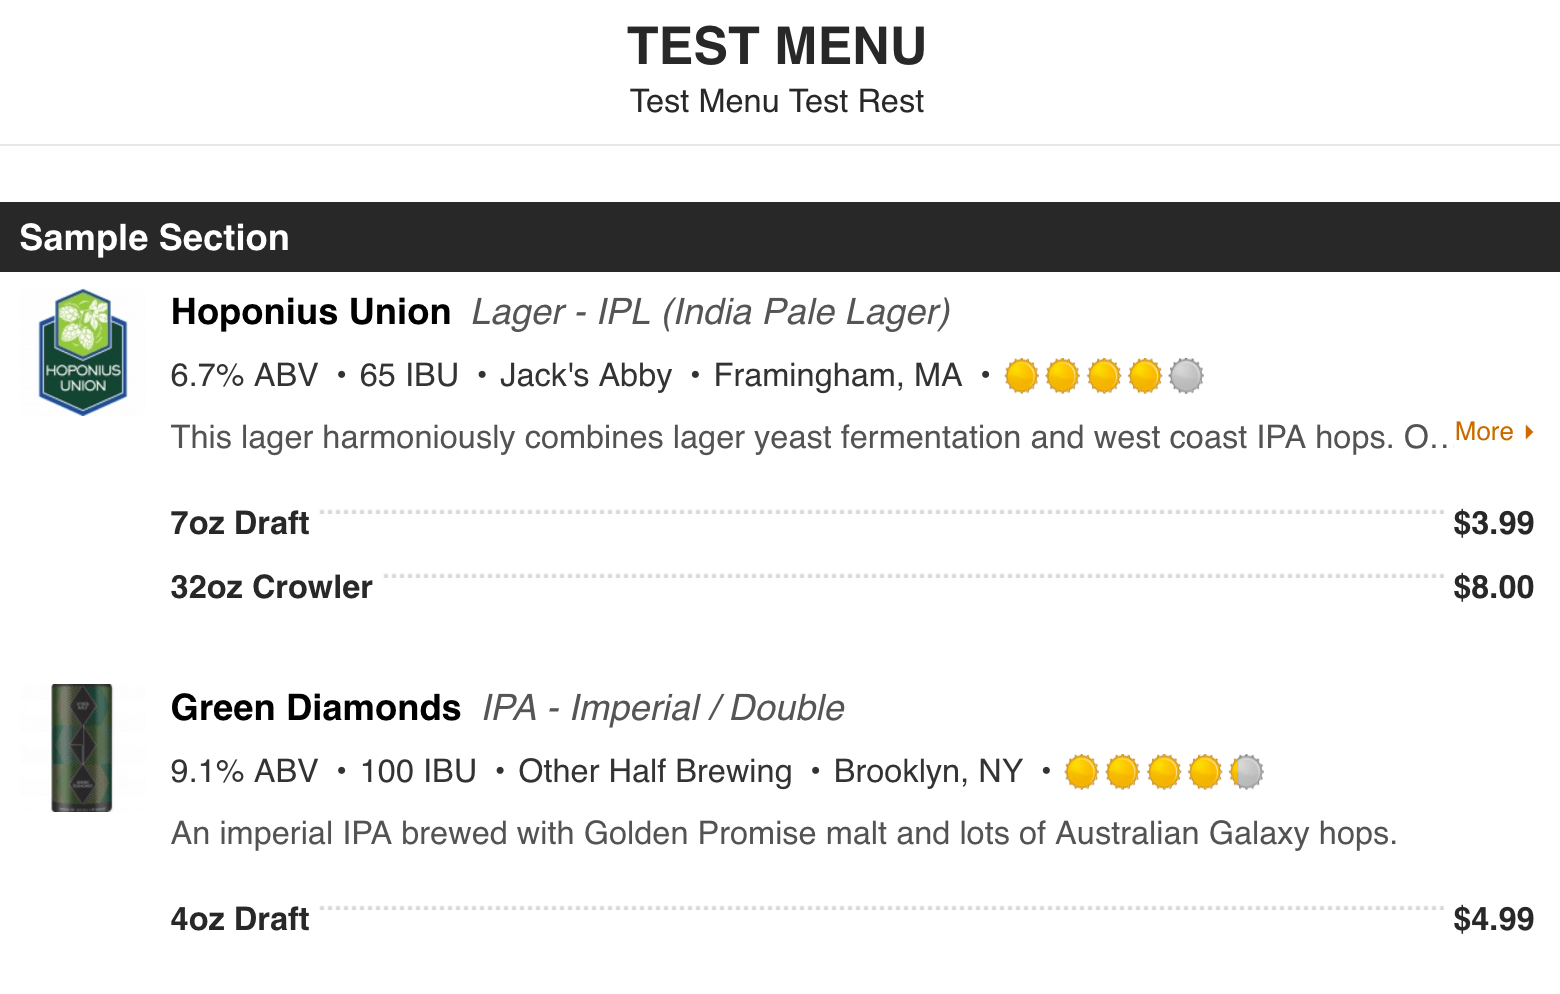1560x994 pixels.
Task: Click the TEST MENU heading
Action: coord(777,47)
